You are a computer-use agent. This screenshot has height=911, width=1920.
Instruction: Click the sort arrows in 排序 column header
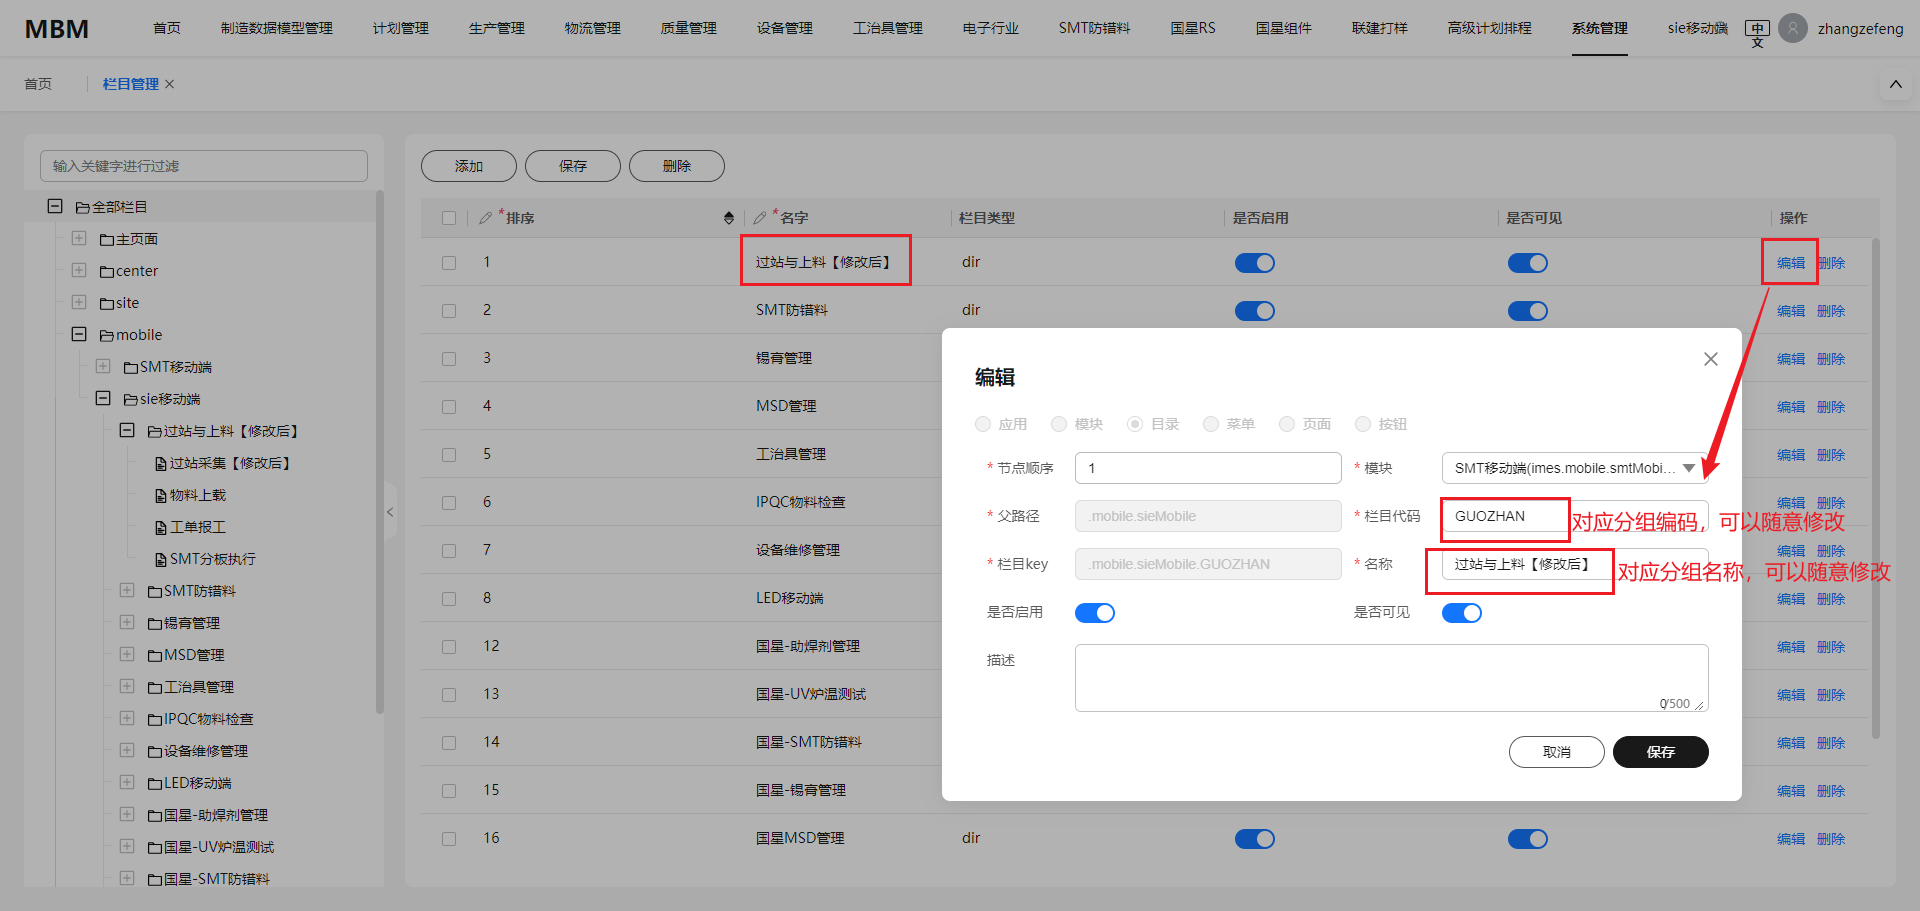click(x=729, y=218)
